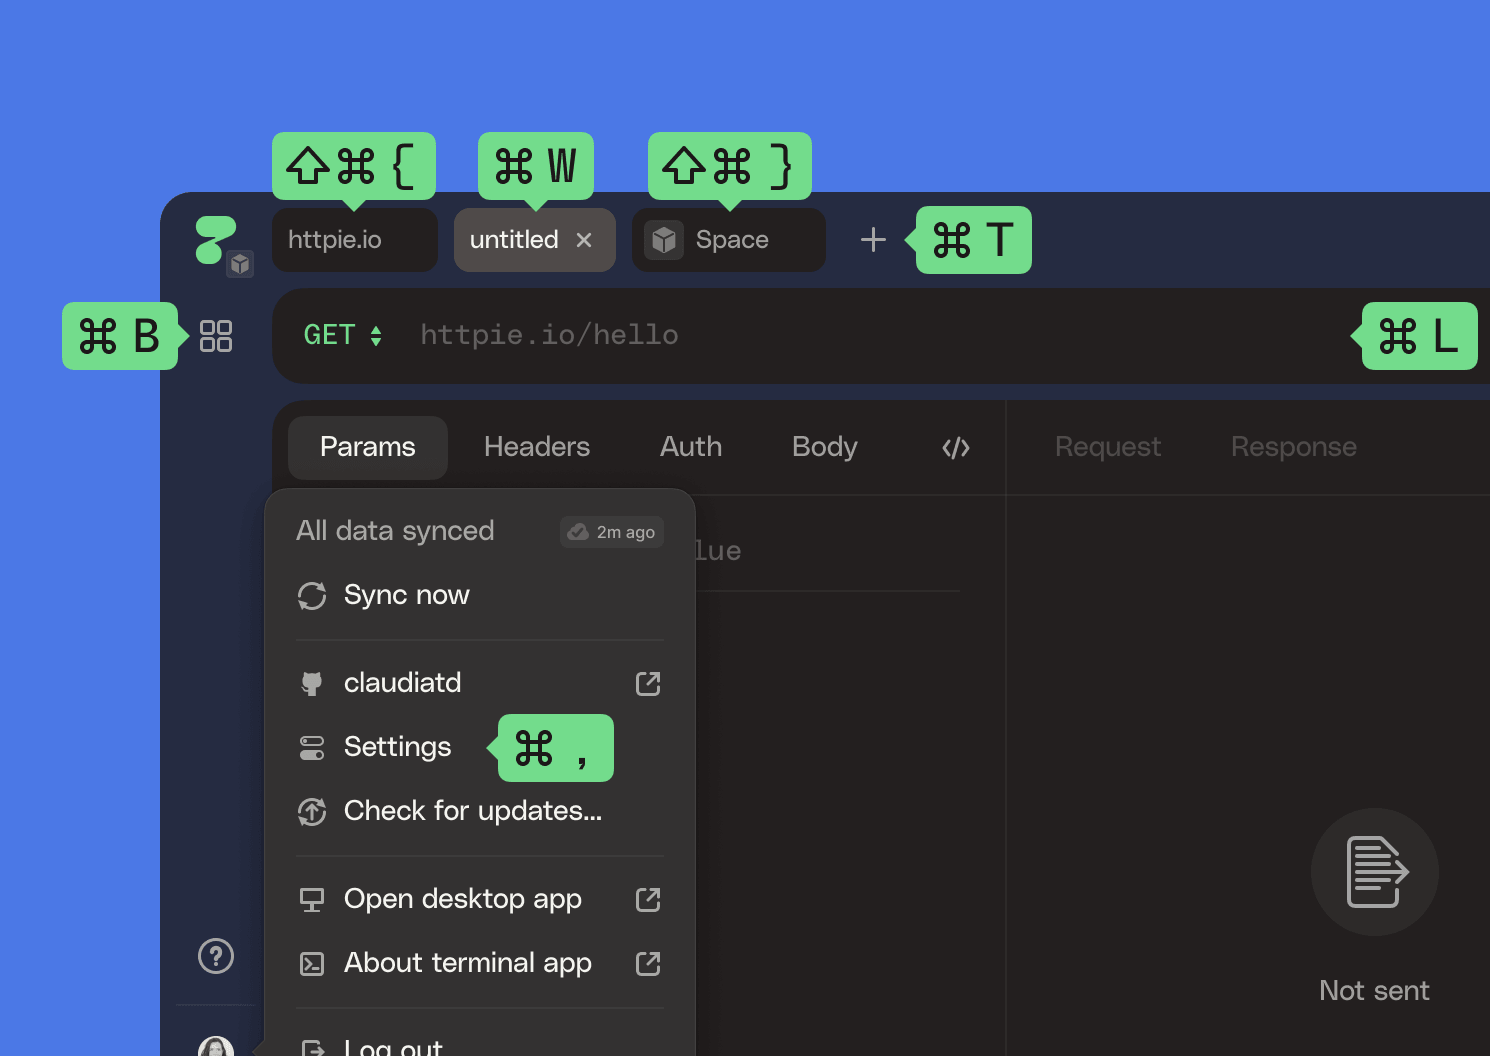Choose Check for updates...
1490x1056 pixels.
pos(480,812)
